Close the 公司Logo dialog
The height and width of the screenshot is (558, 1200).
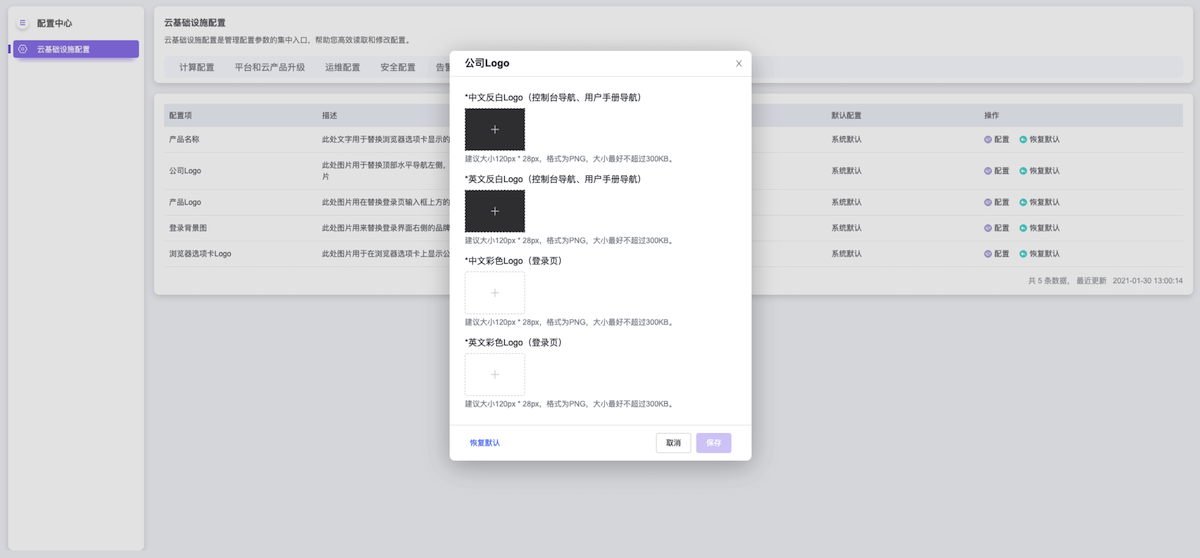739,63
